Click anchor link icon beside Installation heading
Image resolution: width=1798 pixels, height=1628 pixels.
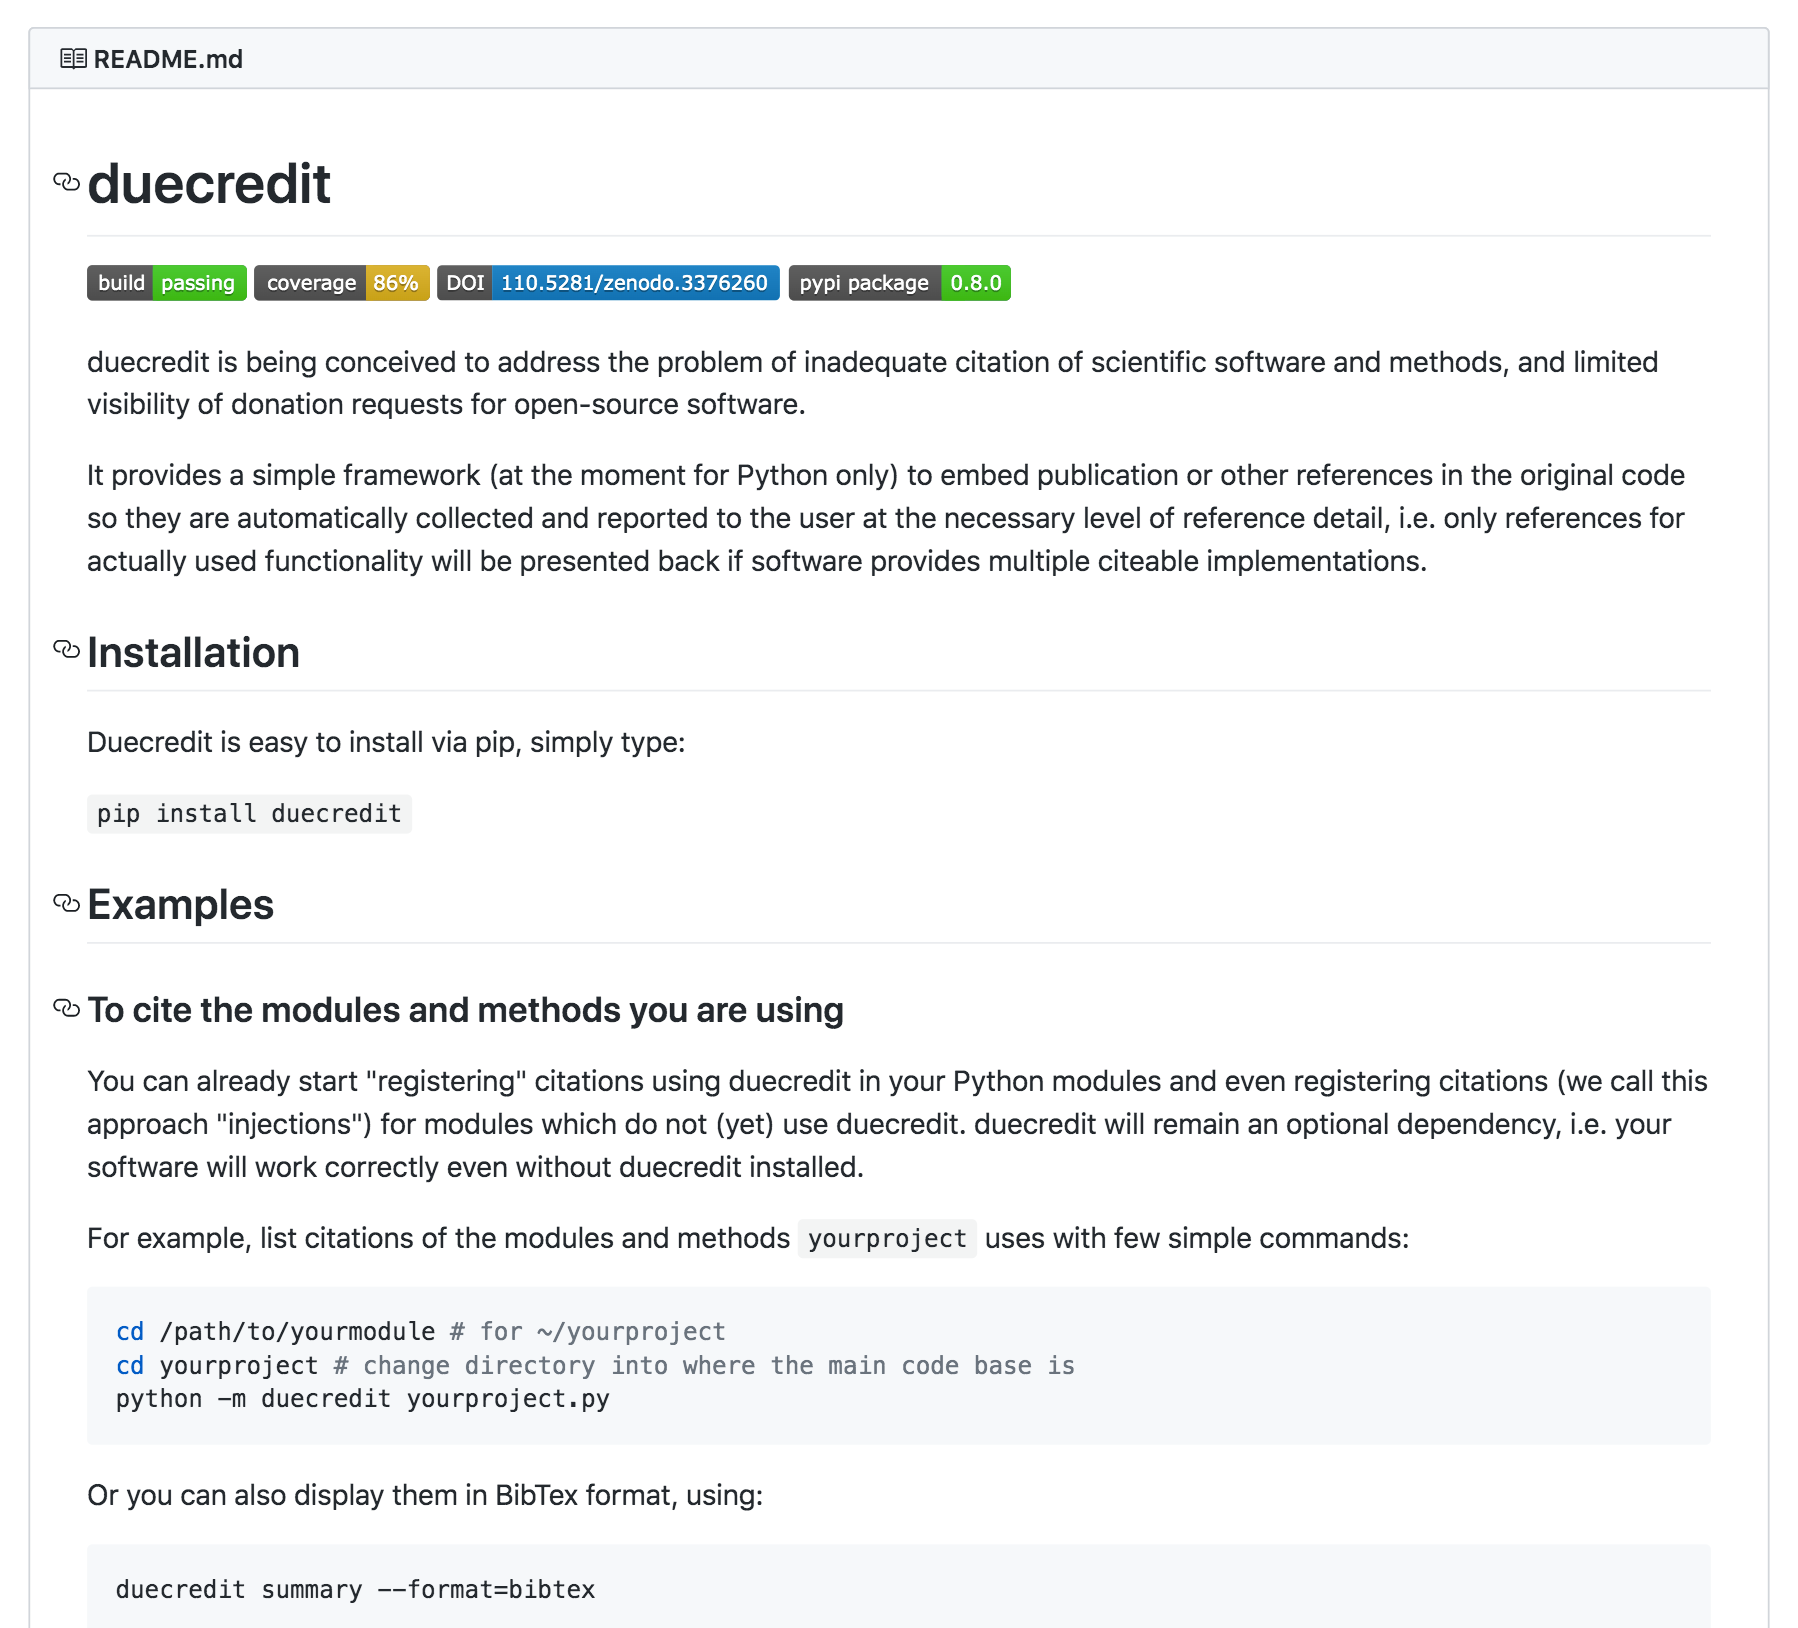pos(66,650)
